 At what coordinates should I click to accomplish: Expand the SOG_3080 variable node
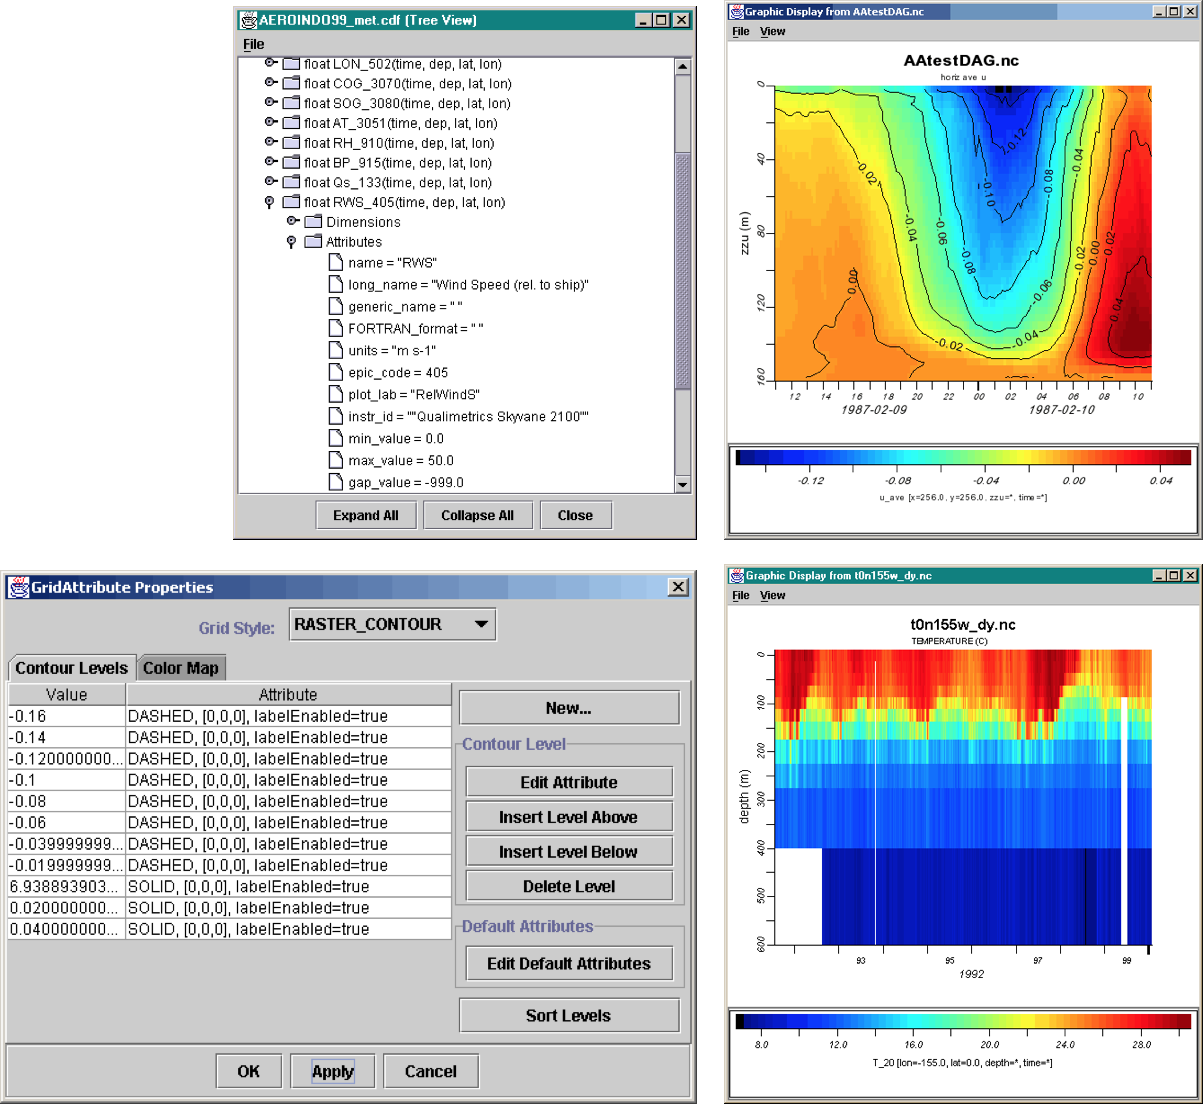pyautogui.click(x=270, y=102)
